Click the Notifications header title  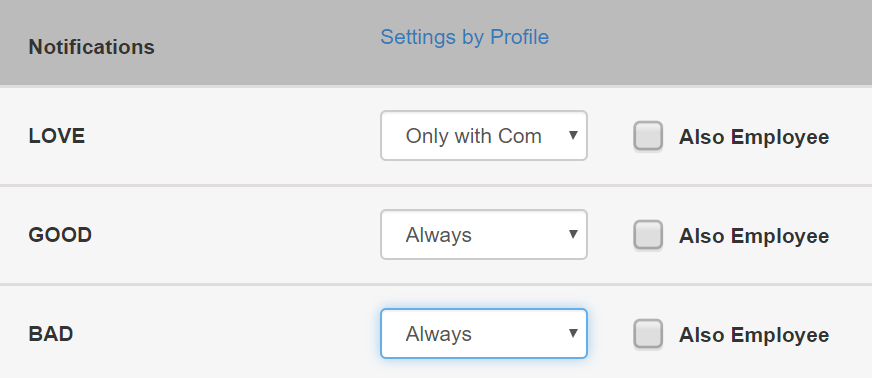(x=92, y=47)
